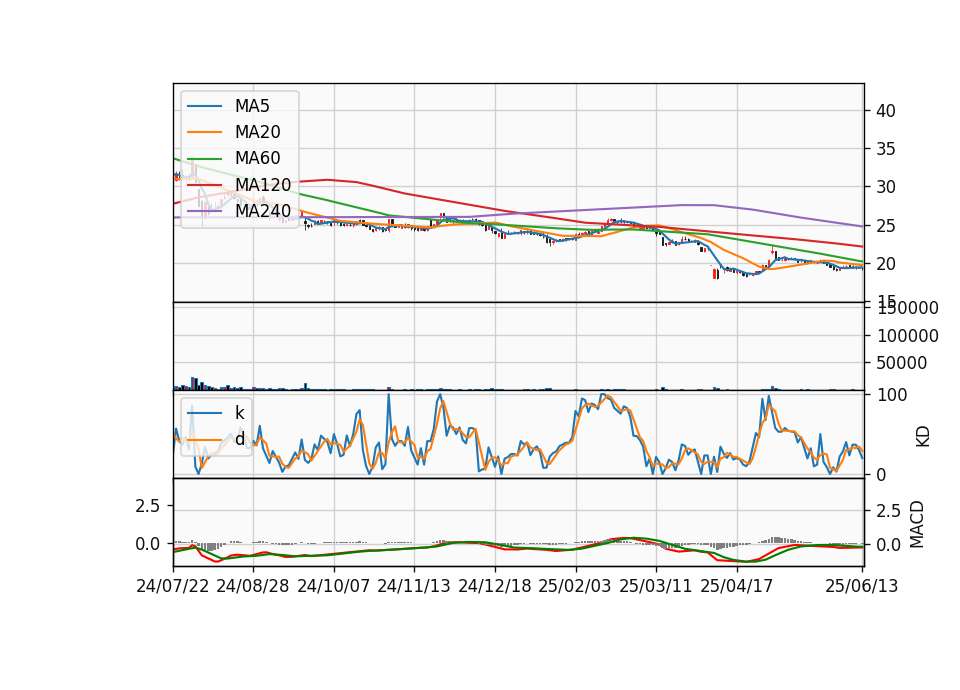960x690 pixels.
Task: Click the 24/08/28 date label
Action: click(x=253, y=586)
